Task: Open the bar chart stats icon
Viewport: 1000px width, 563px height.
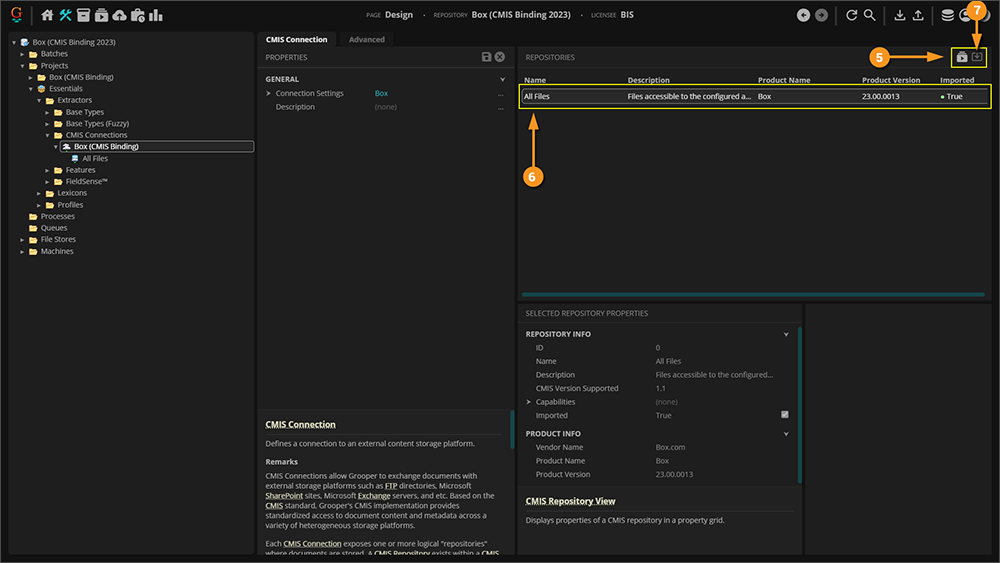Action: click(156, 15)
